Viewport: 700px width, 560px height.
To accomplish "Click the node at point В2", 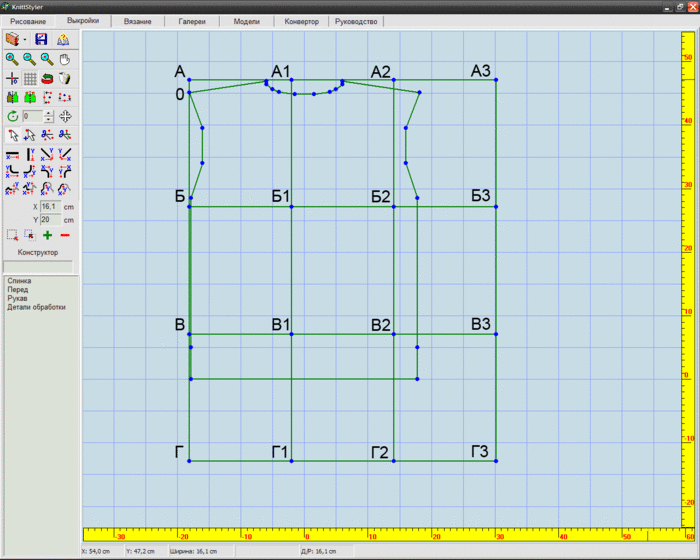I will [x=394, y=334].
